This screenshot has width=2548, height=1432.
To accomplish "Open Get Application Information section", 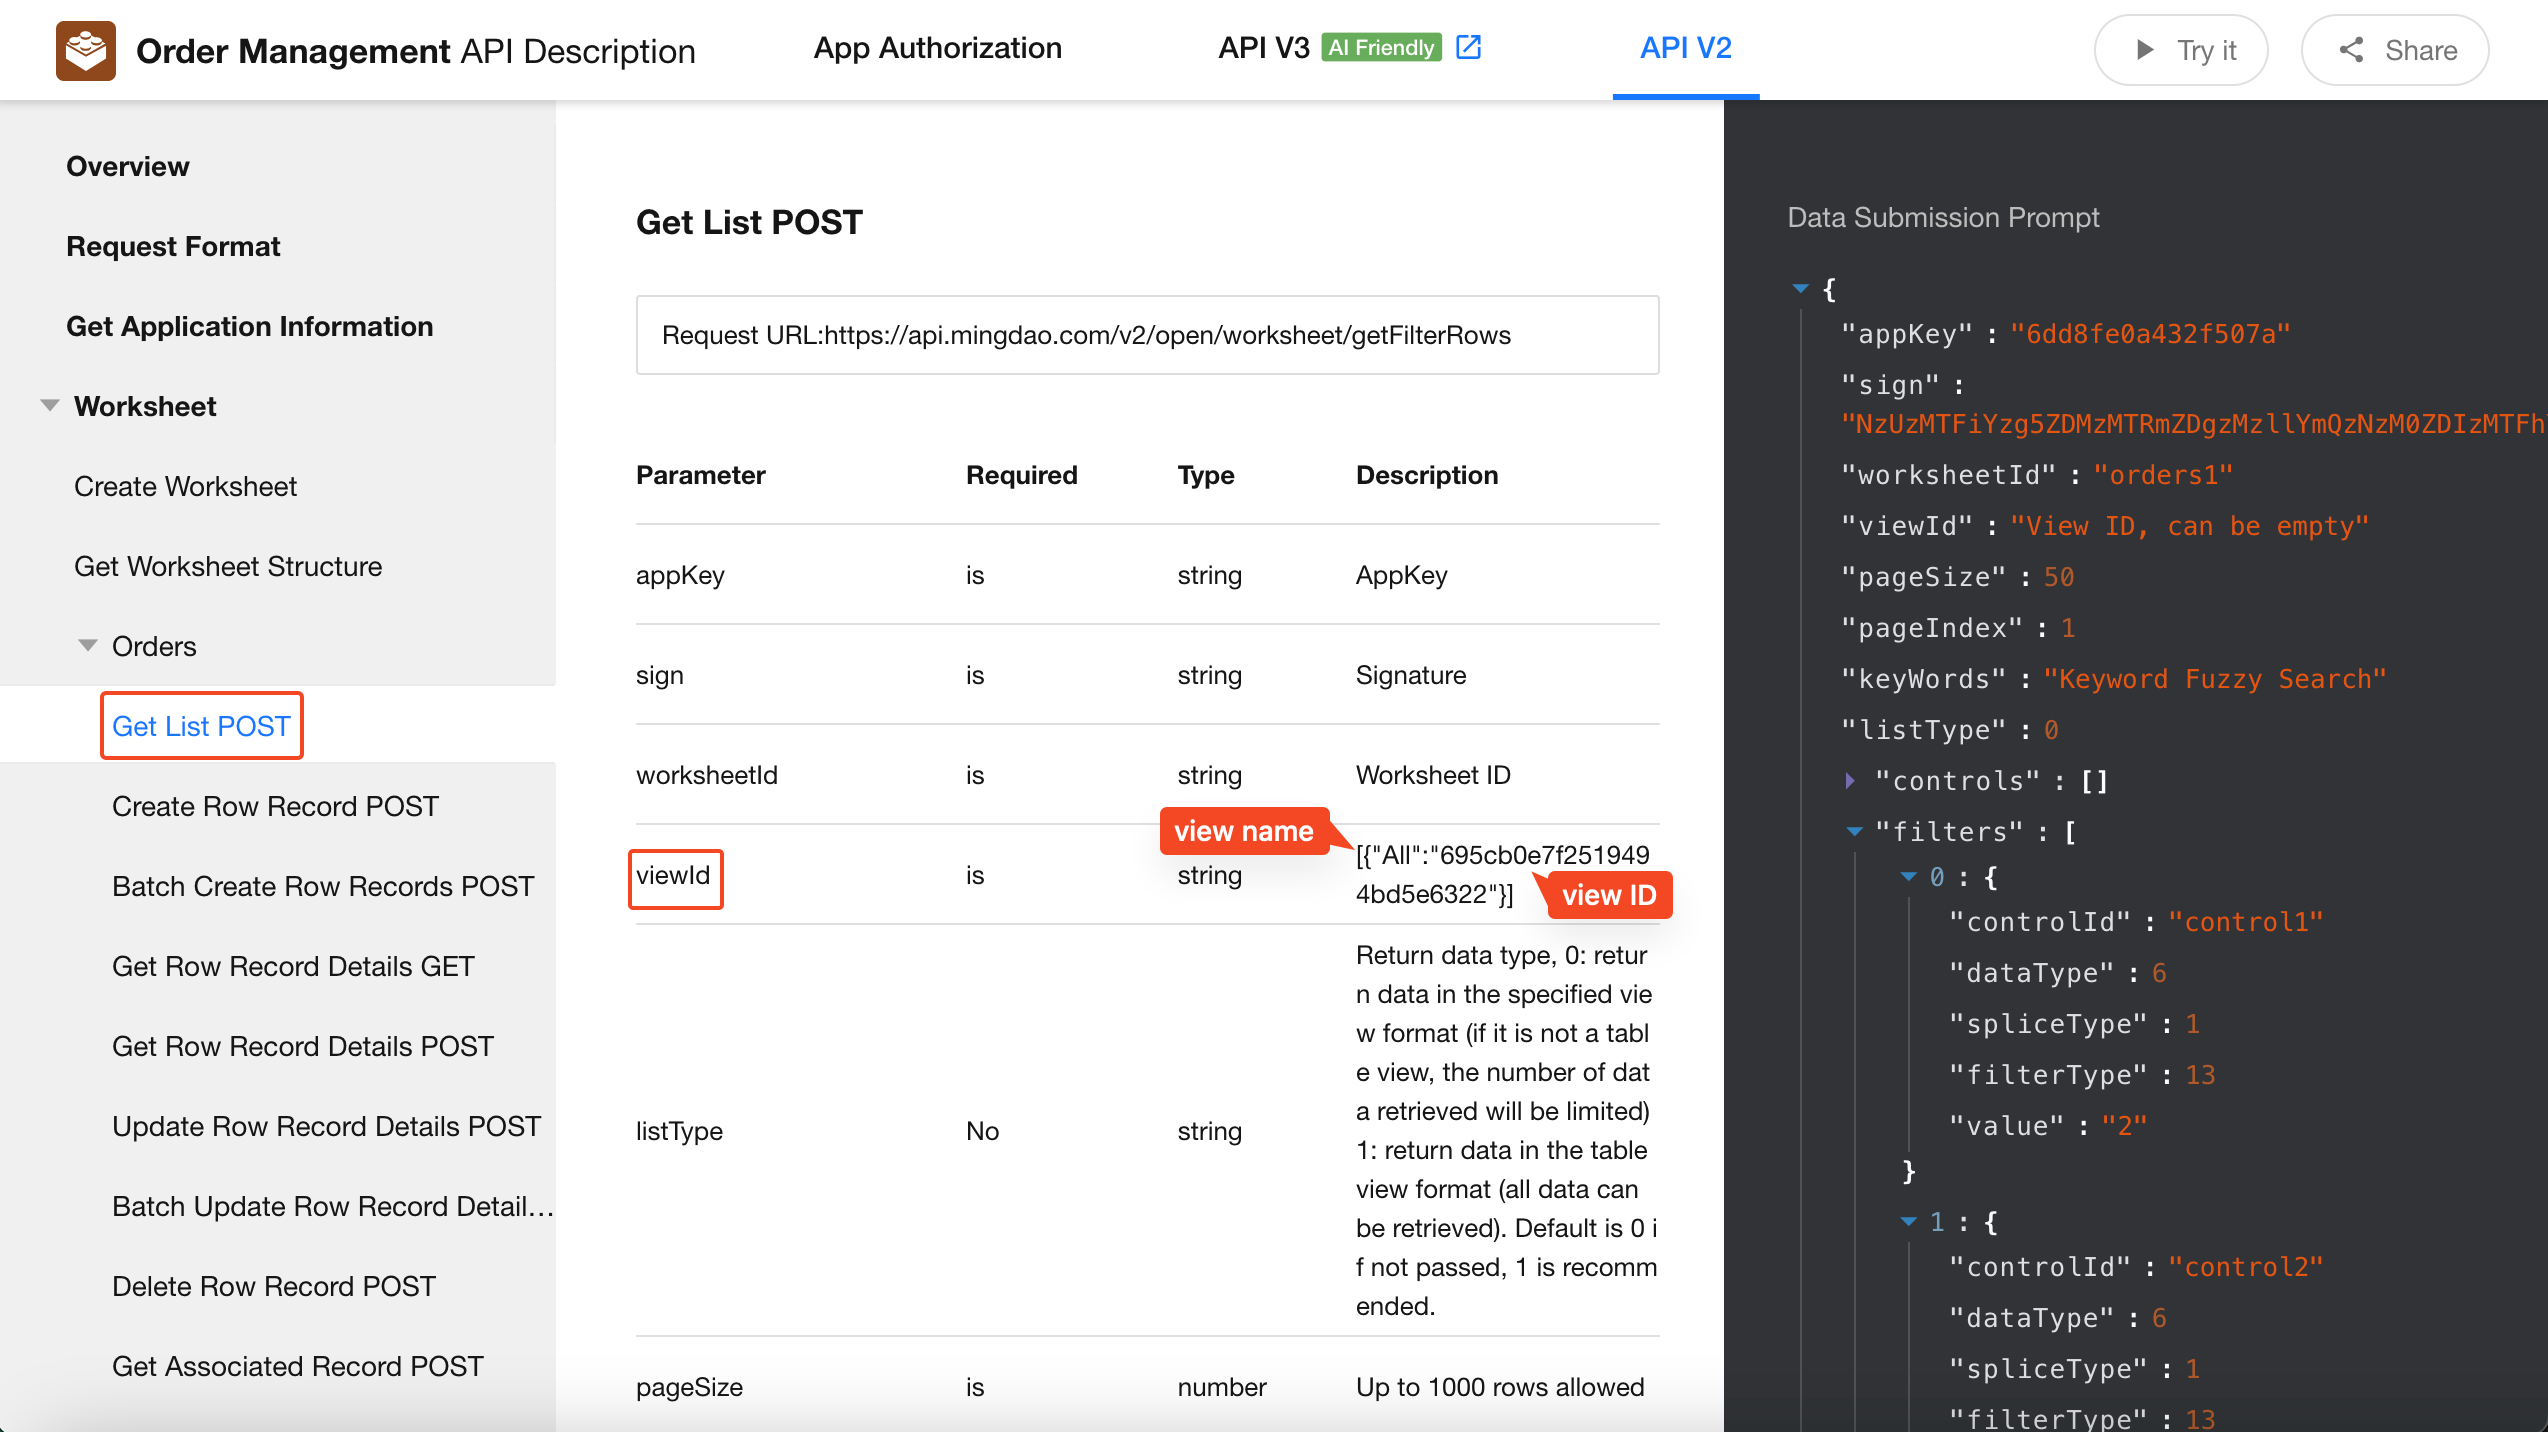I will click(x=249, y=326).
